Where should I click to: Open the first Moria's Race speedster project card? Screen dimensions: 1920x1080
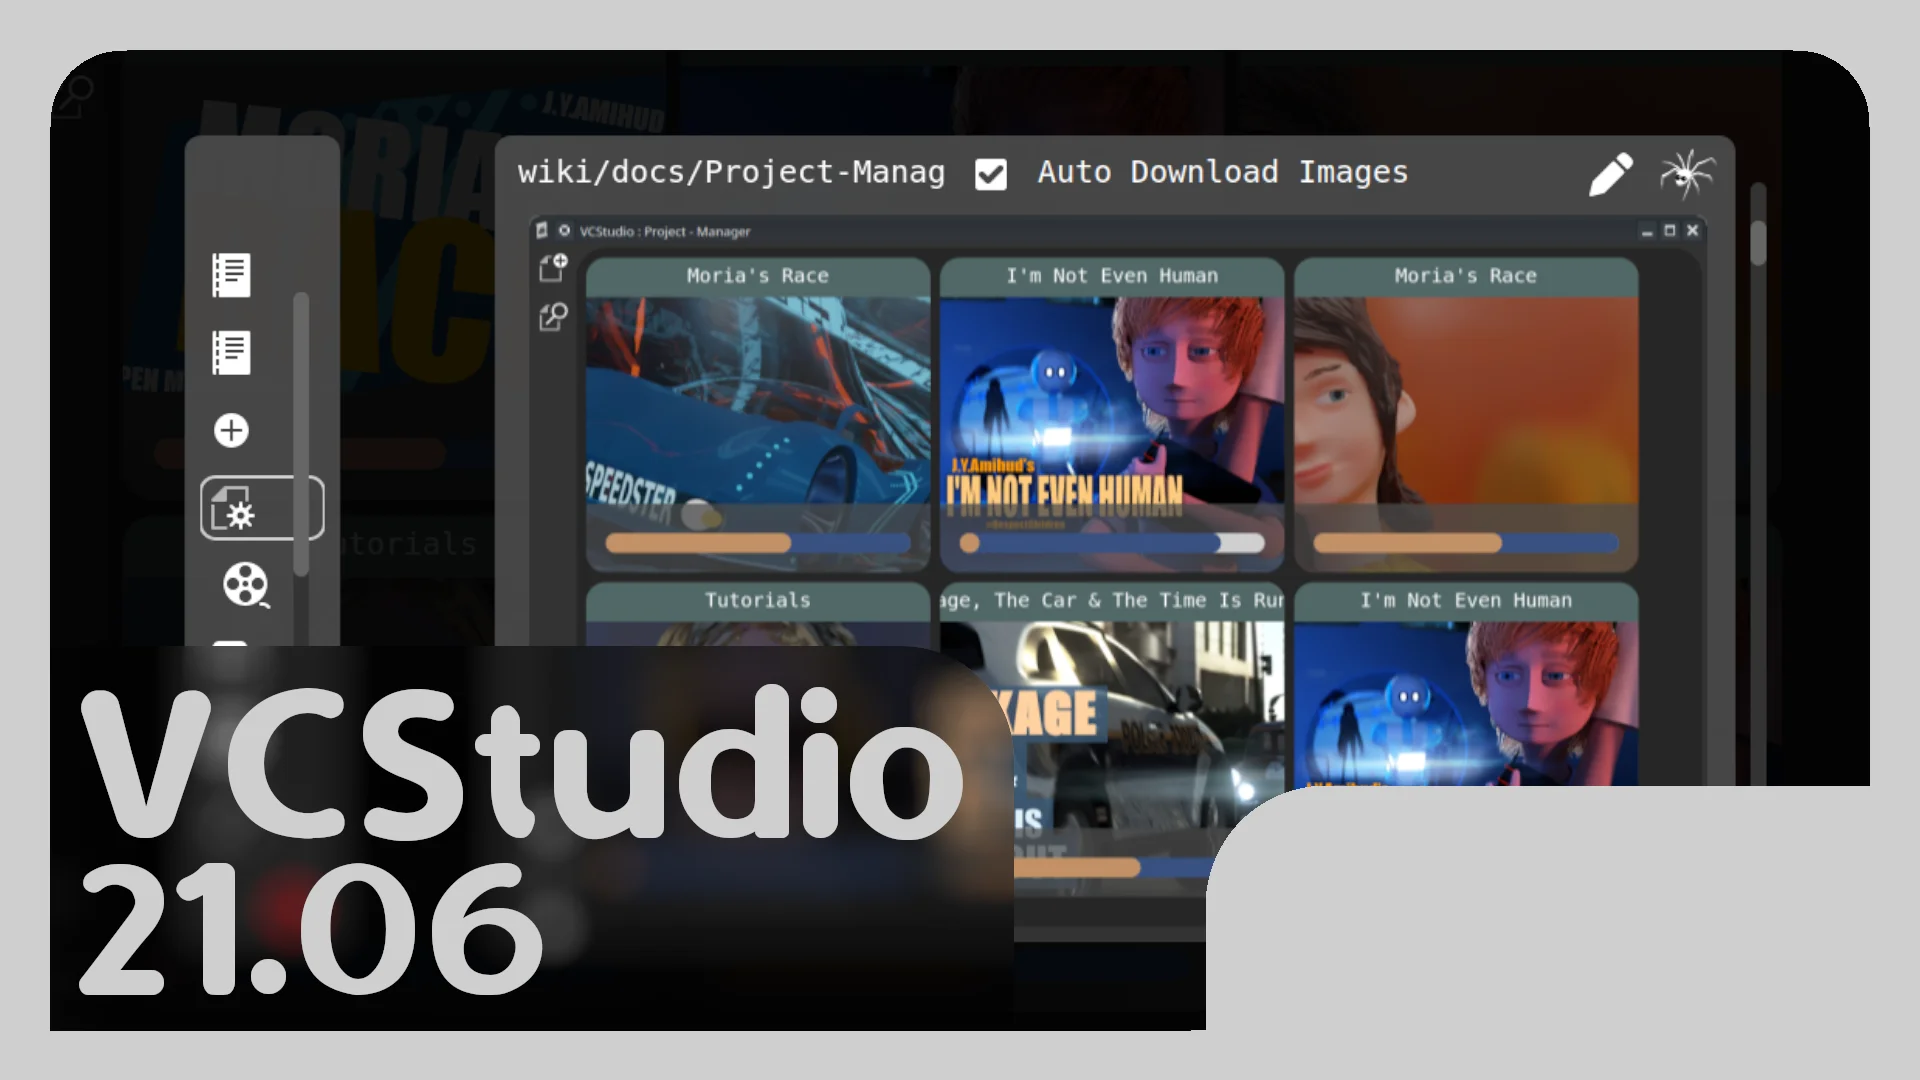(758, 415)
